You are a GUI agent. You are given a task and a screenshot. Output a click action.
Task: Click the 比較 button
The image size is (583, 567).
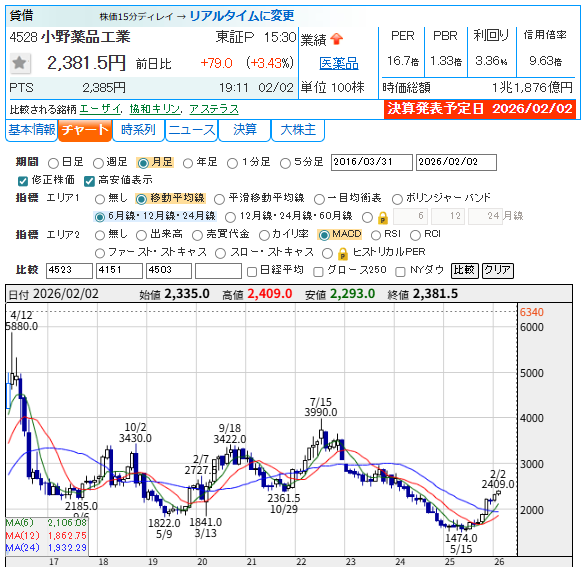[x=464, y=271]
